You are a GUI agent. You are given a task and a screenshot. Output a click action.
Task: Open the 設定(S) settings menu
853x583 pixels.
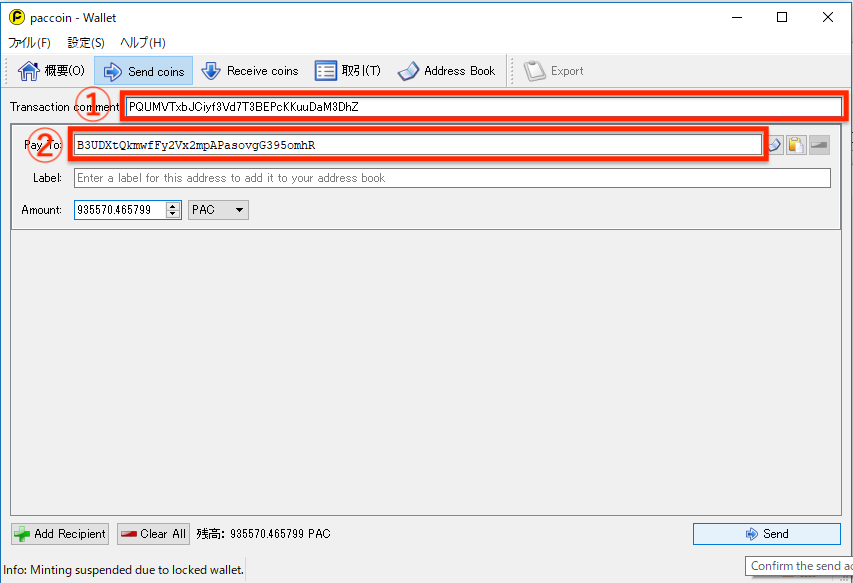pyautogui.click(x=85, y=42)
